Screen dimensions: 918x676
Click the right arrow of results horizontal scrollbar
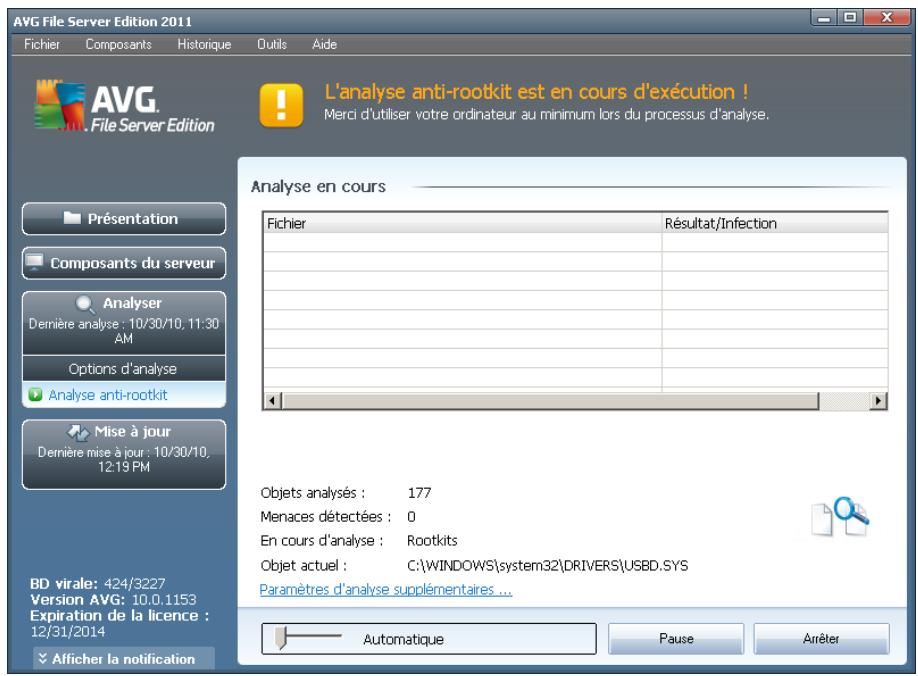click(878, 401)
